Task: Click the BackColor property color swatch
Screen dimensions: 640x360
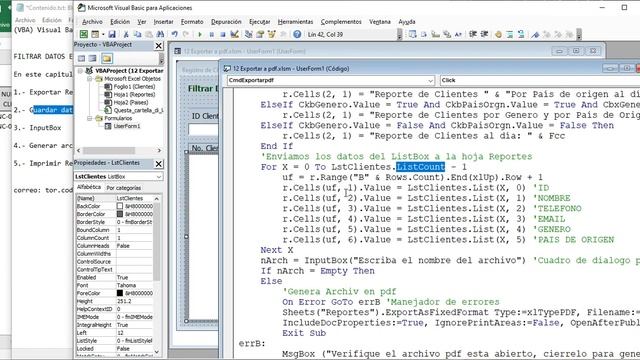Action: tap(120, 206)
